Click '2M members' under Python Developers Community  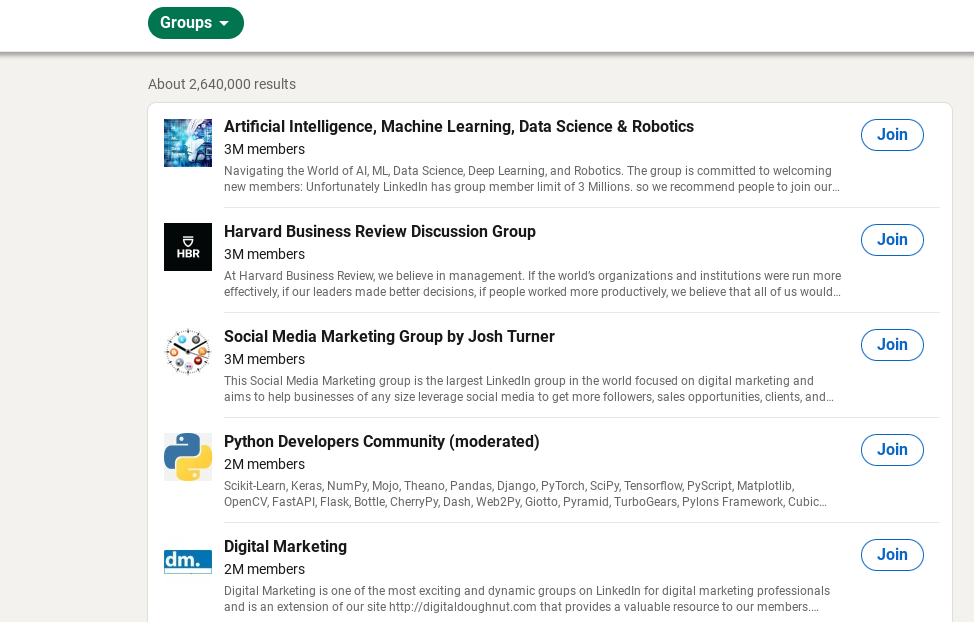(x=264, y=464)
